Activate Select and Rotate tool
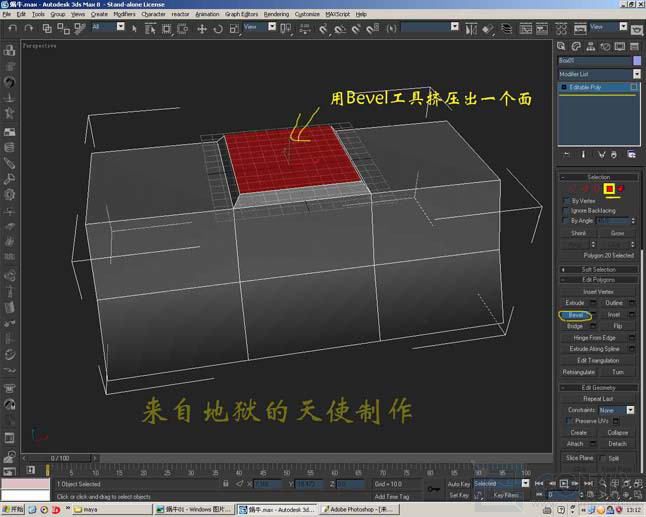 [218, 28]
